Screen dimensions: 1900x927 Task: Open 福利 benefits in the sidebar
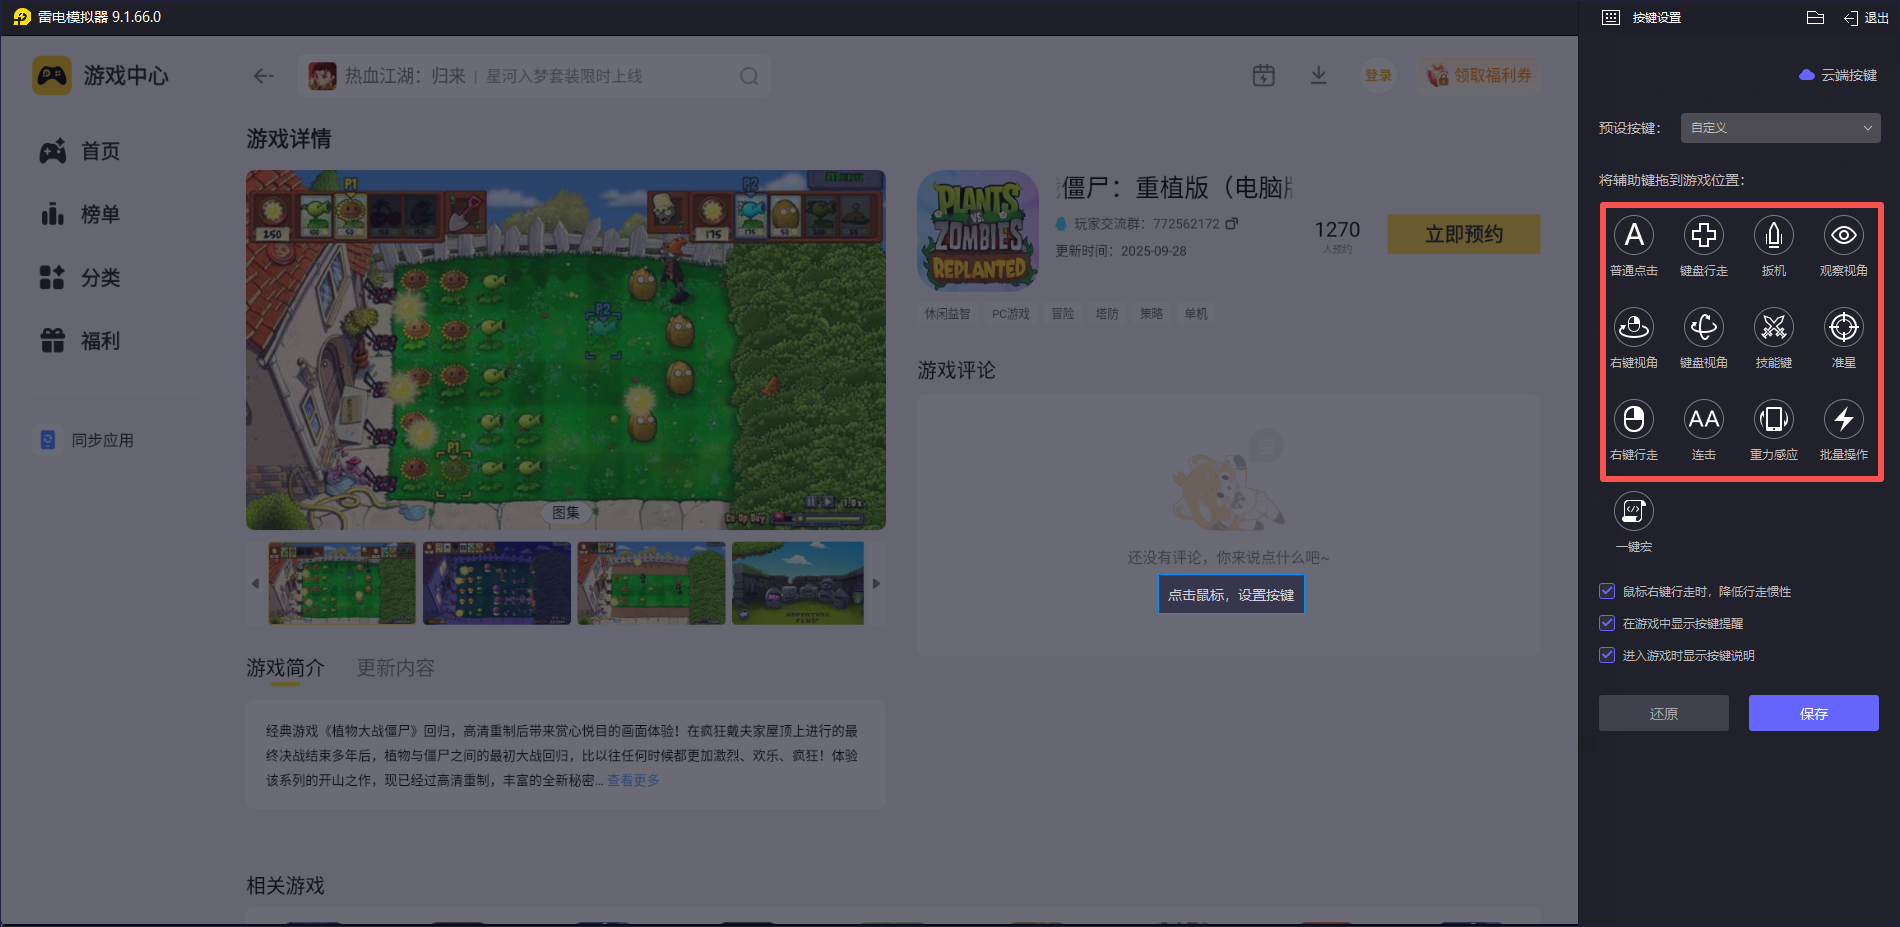[80, 340]
